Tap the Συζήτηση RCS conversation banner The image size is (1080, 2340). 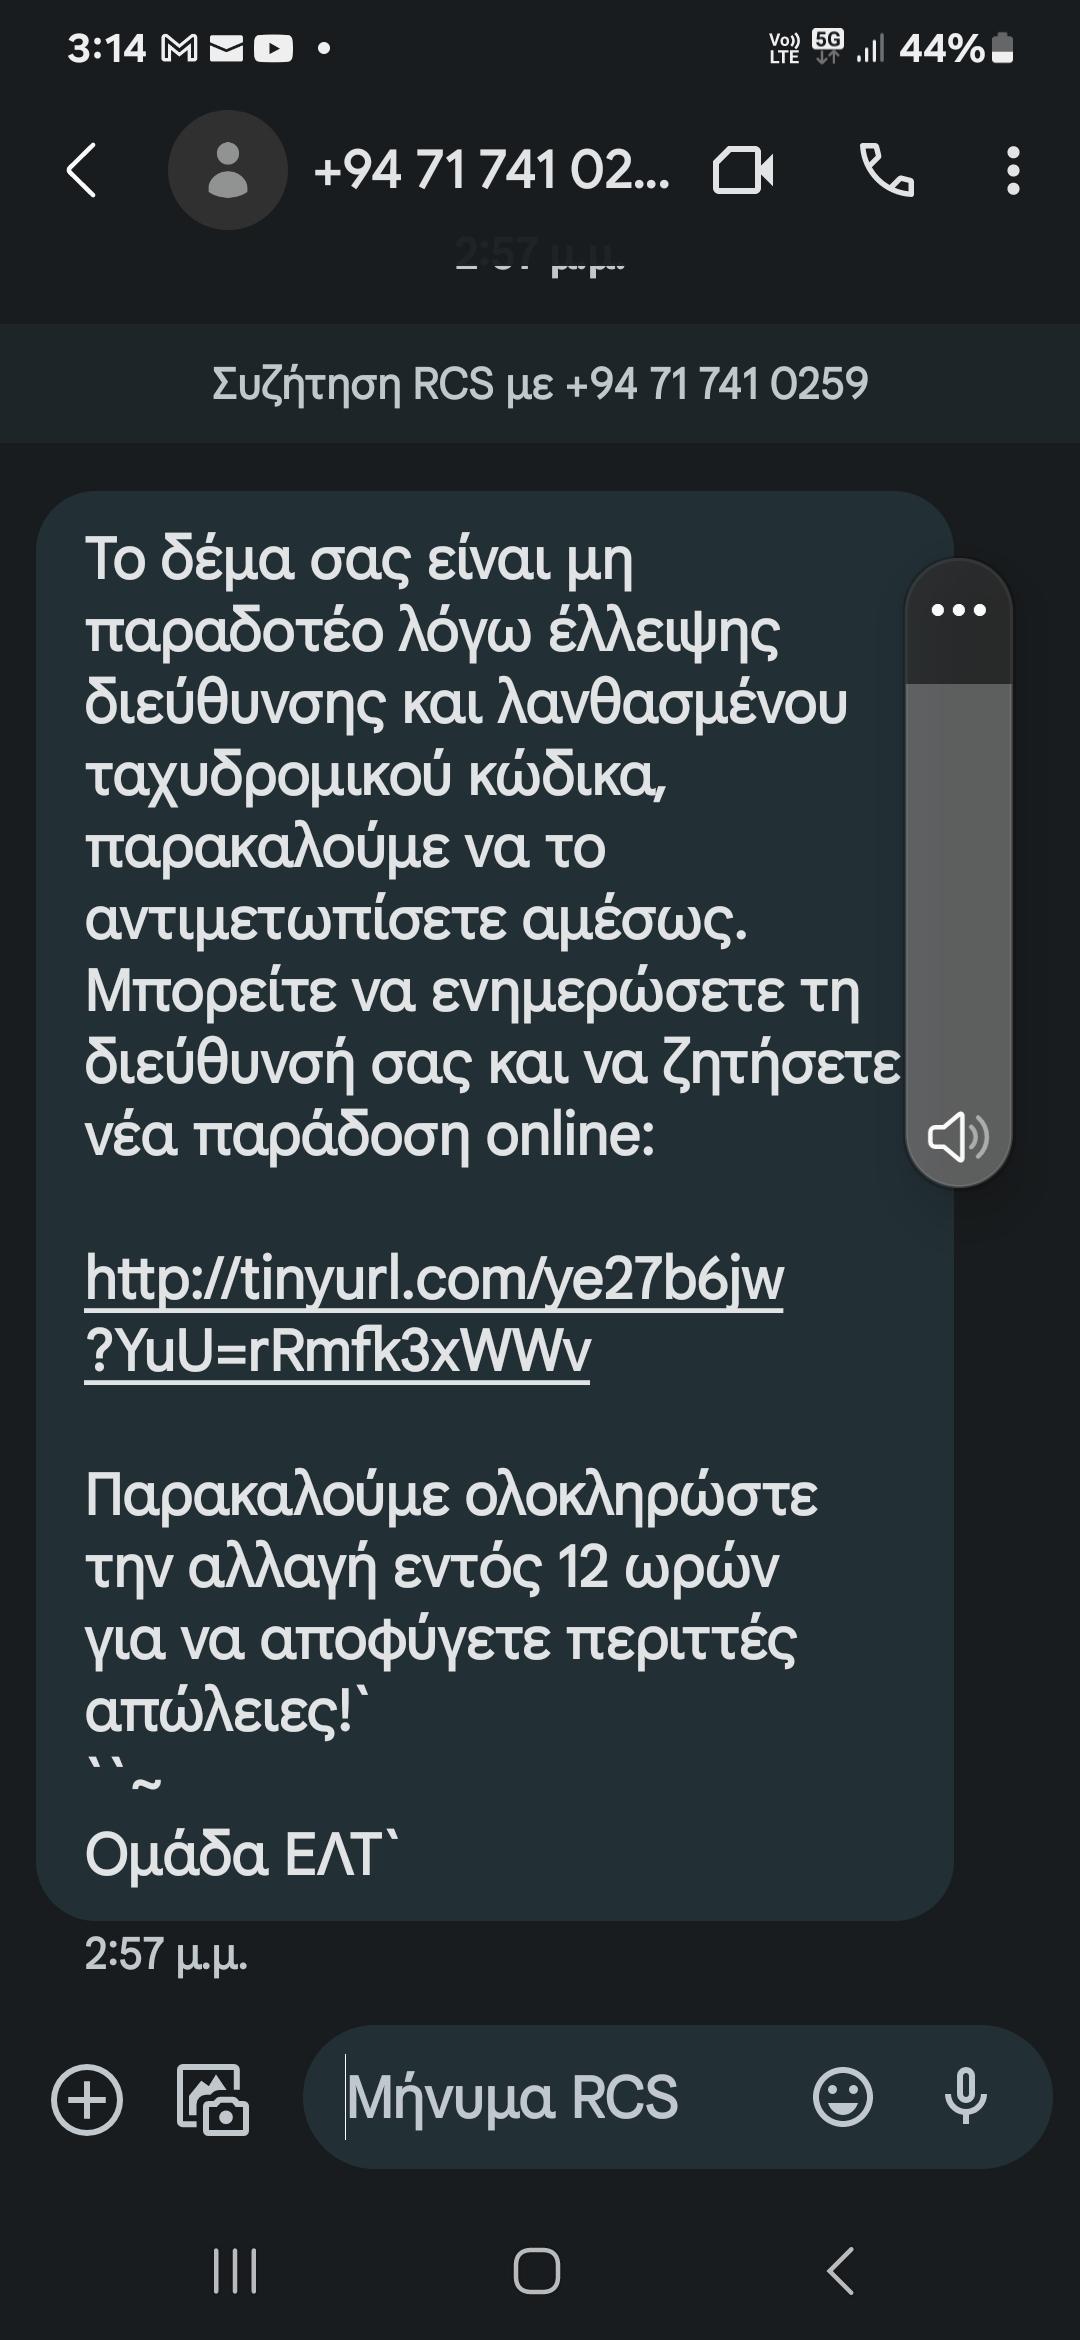[x=540, y=383]
